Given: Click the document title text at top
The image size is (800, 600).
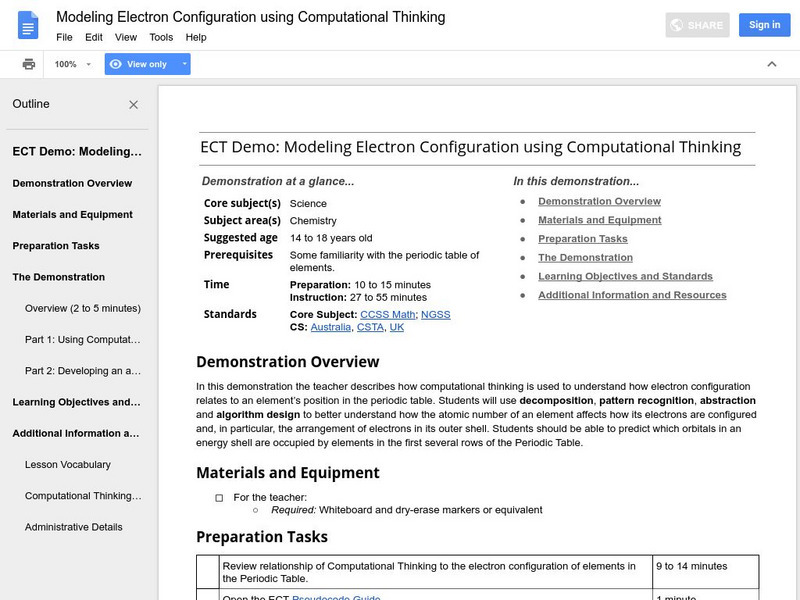Looking at the screenshot, I should (x=251, y=17).
